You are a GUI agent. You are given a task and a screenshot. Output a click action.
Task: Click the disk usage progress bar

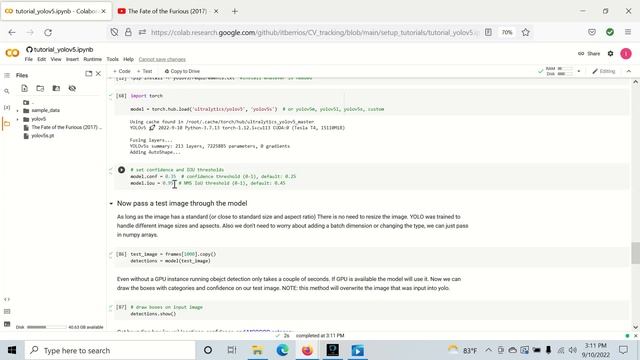coord(47,327)
